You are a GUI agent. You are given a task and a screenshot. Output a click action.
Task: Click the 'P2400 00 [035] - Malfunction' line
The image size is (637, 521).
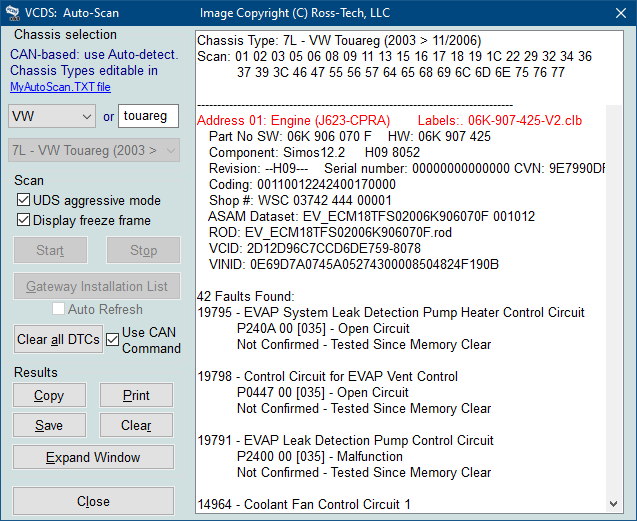click(320, 456)
